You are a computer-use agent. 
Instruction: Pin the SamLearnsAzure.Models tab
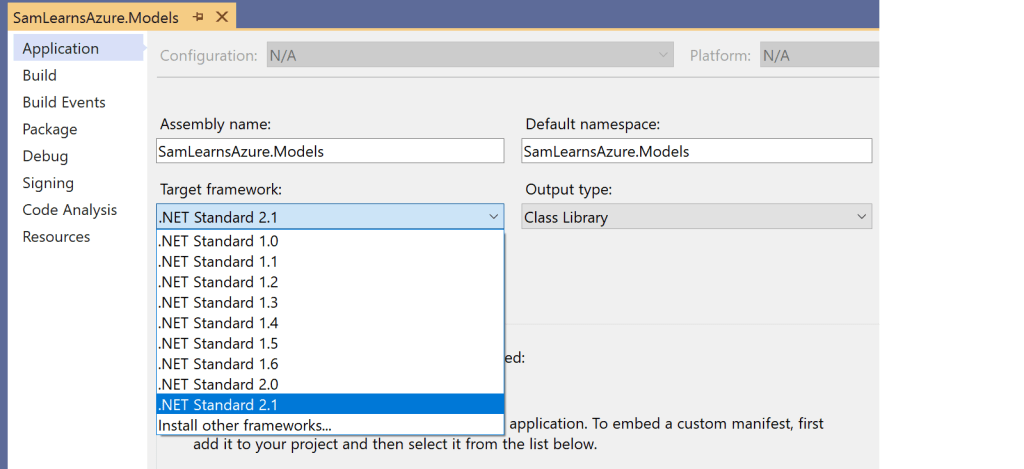[x=198, y=17]
